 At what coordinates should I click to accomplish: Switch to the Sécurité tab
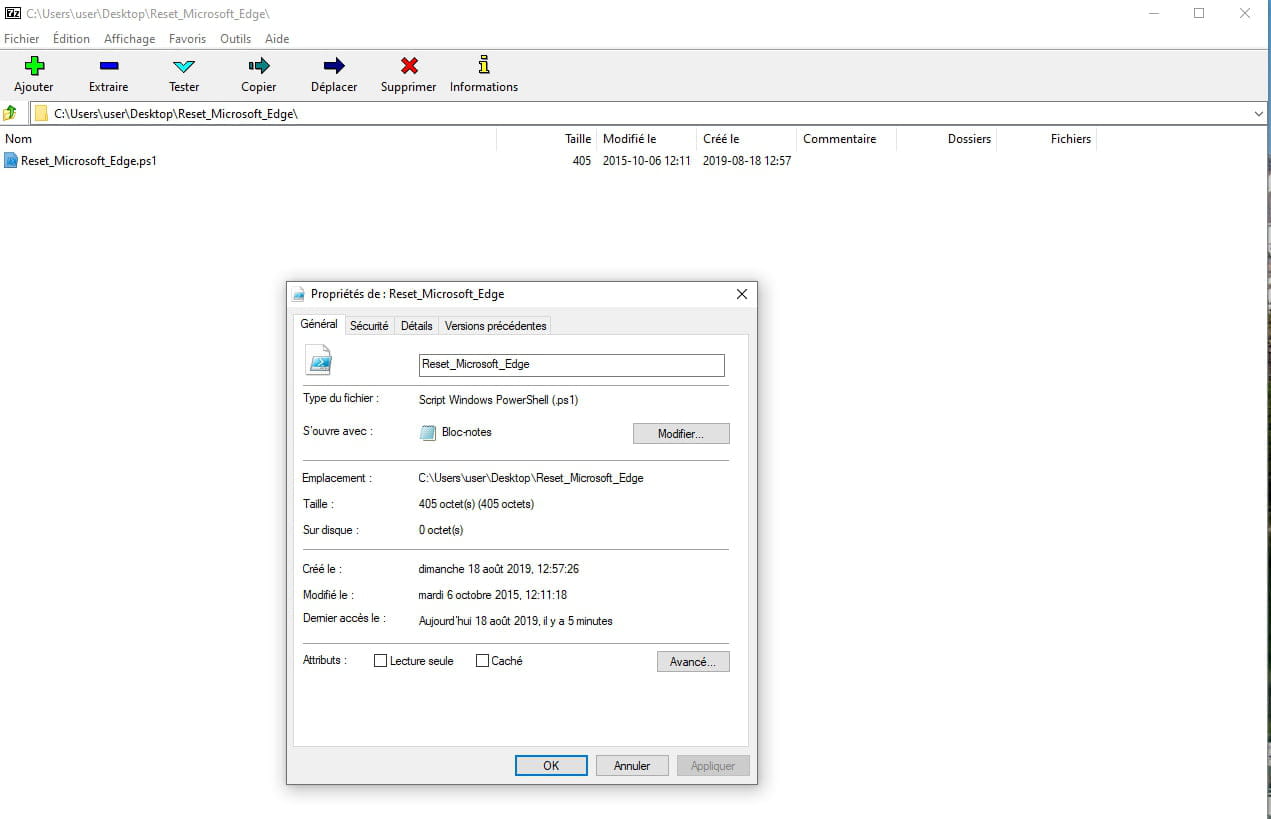pos(369,326)
